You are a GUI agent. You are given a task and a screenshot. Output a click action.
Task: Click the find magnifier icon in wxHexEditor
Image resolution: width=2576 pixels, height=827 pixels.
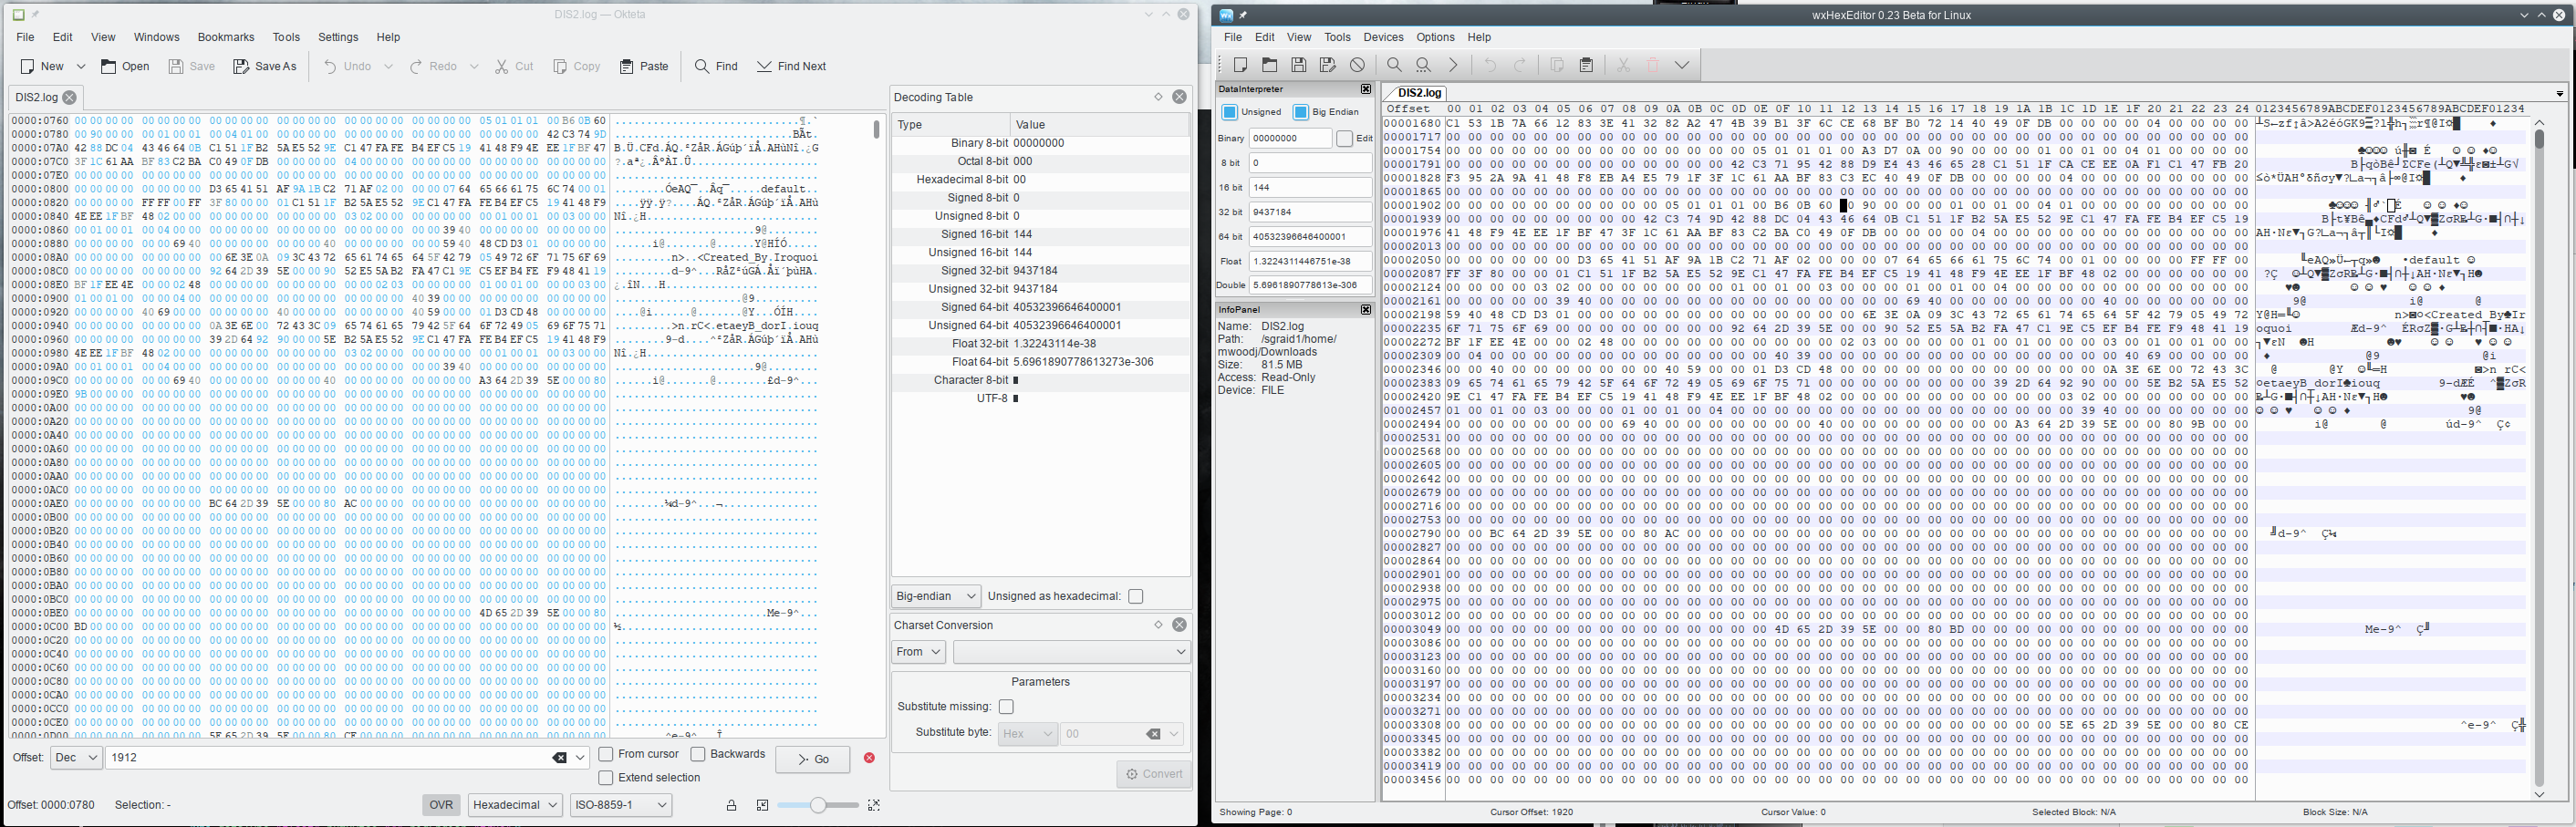click(1394, 65)
